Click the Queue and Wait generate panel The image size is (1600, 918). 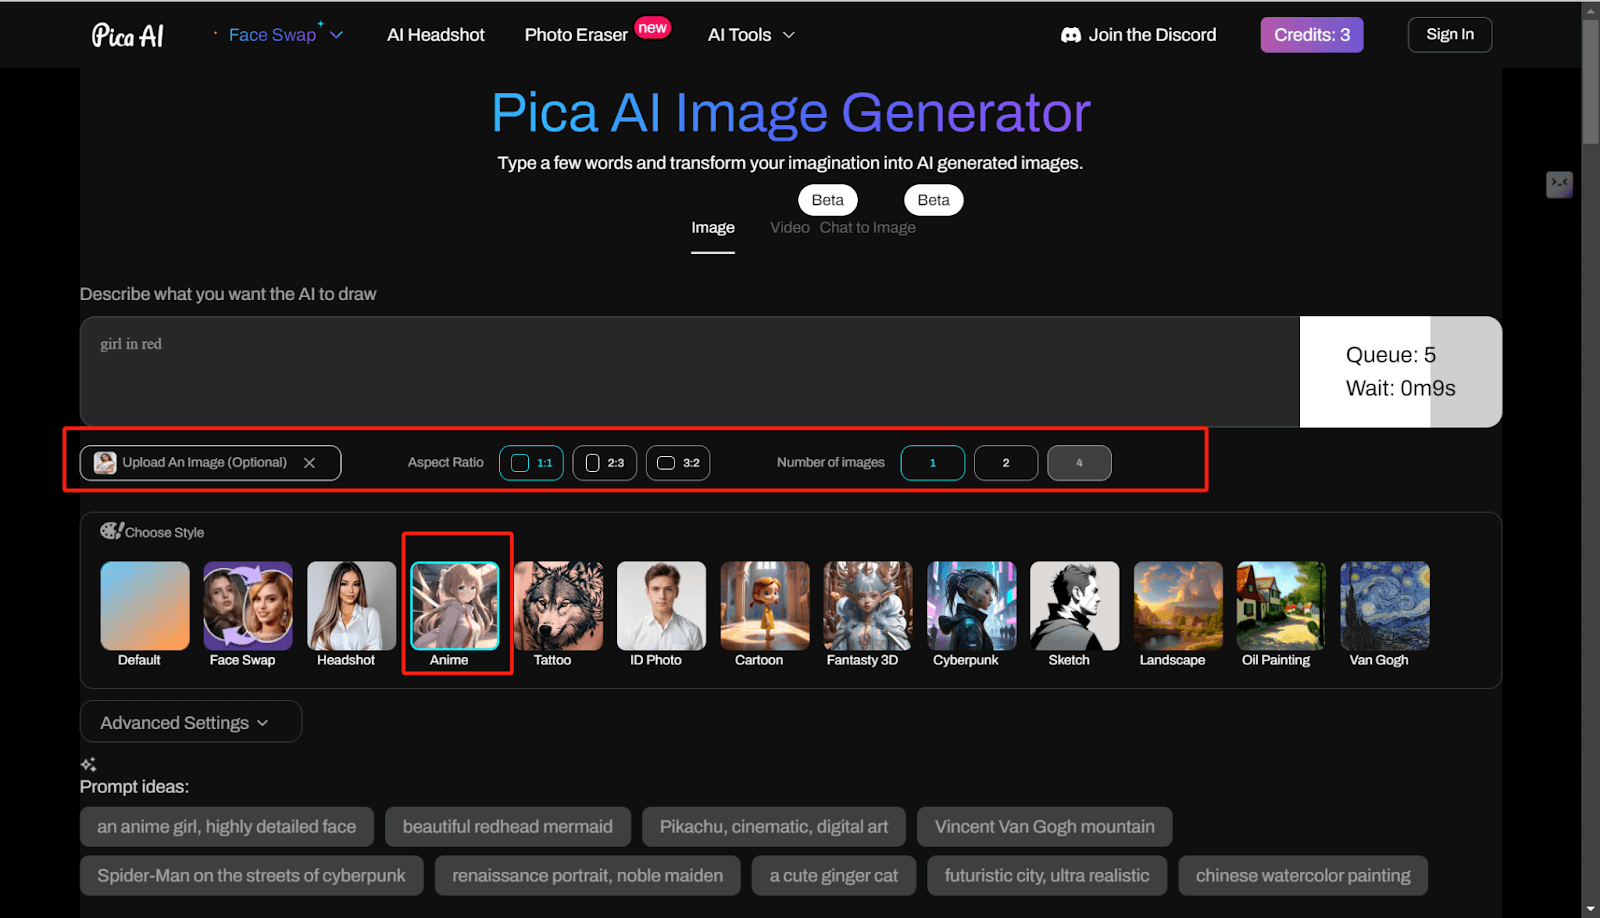click(x=1401, y=372)
